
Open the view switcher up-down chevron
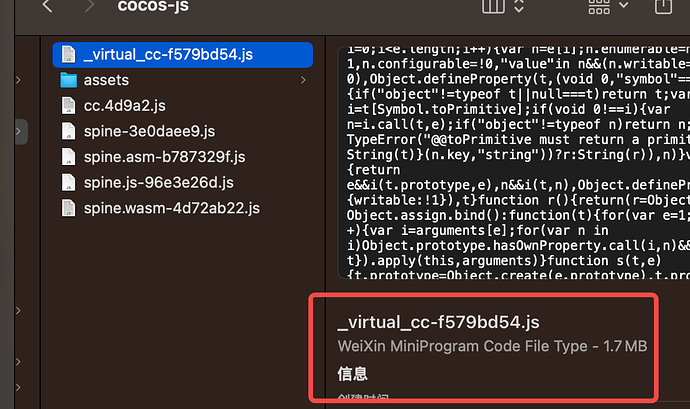(x=519, y=6)
